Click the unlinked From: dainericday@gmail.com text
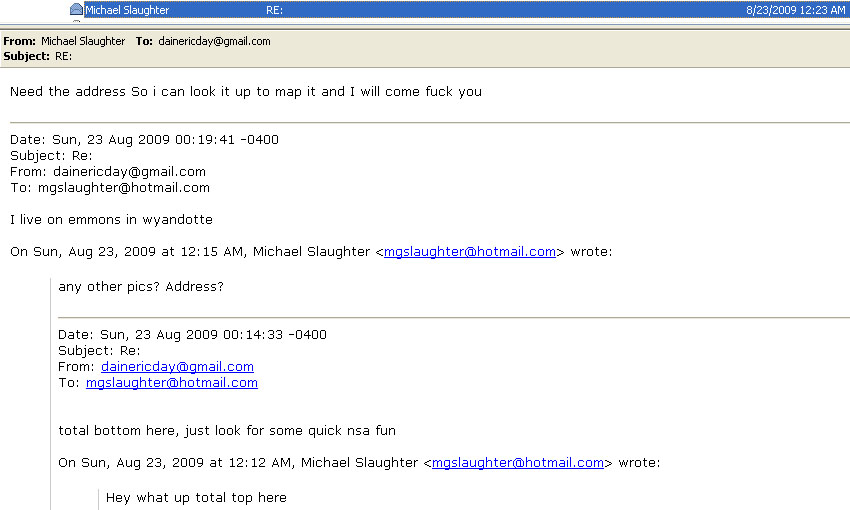This screenshot has width=850, height=510. point(108,172)
